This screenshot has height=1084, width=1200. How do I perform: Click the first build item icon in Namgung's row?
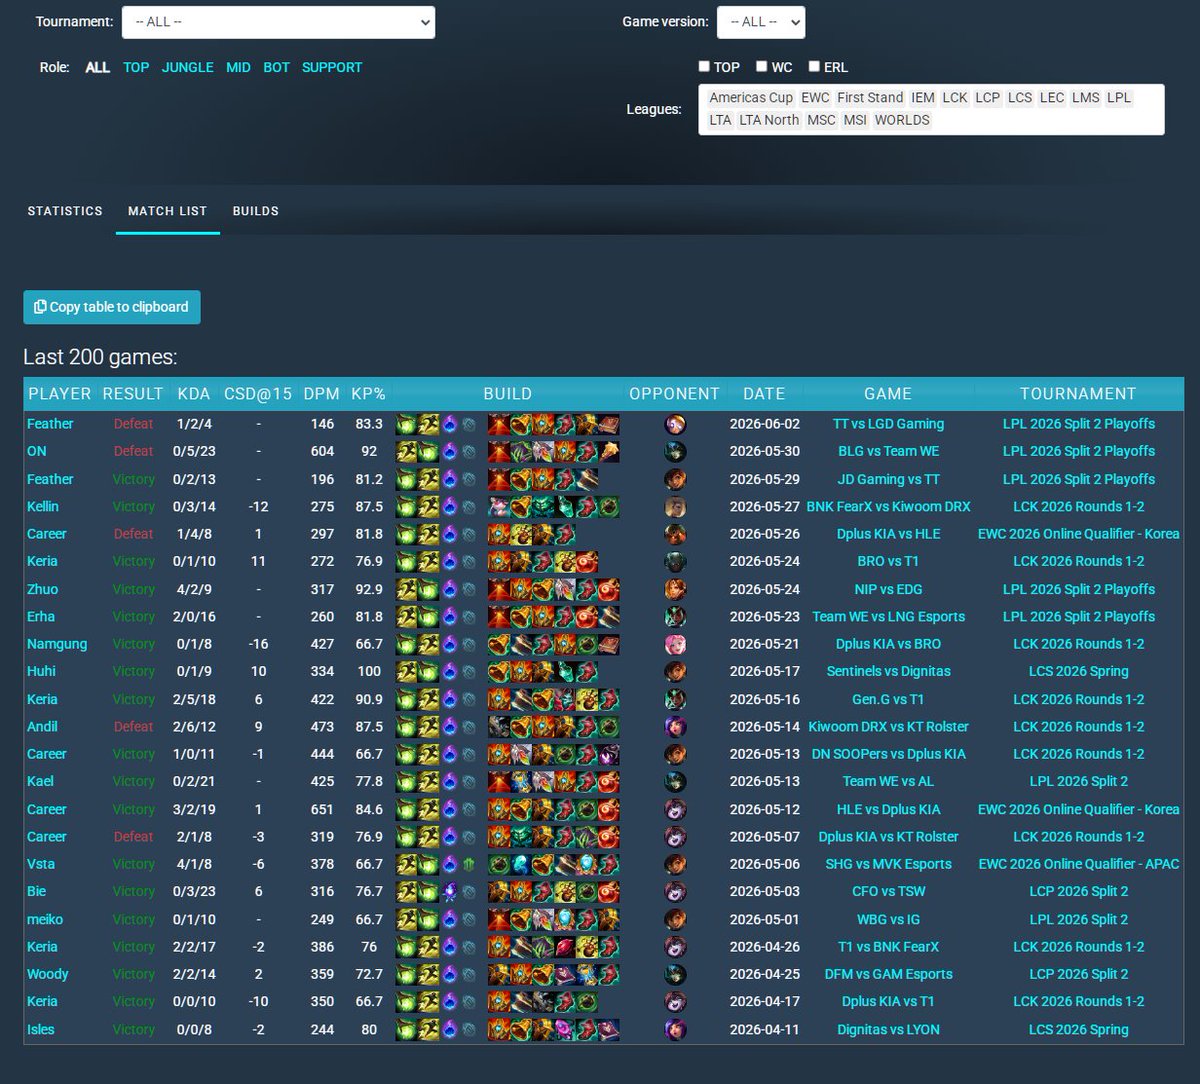pyautogui.click(x=498, y=644)
